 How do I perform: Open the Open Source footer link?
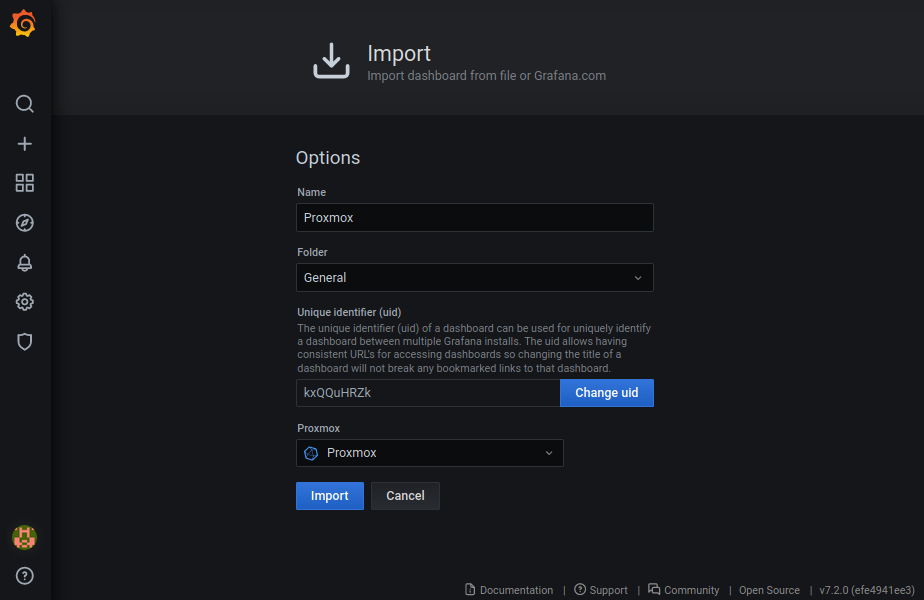769,590
